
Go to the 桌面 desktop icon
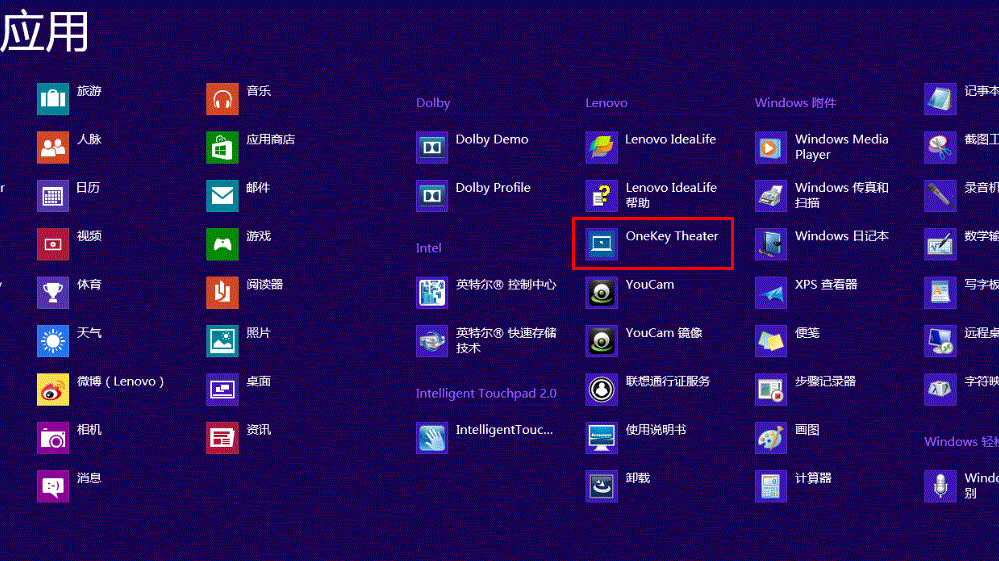222,389
